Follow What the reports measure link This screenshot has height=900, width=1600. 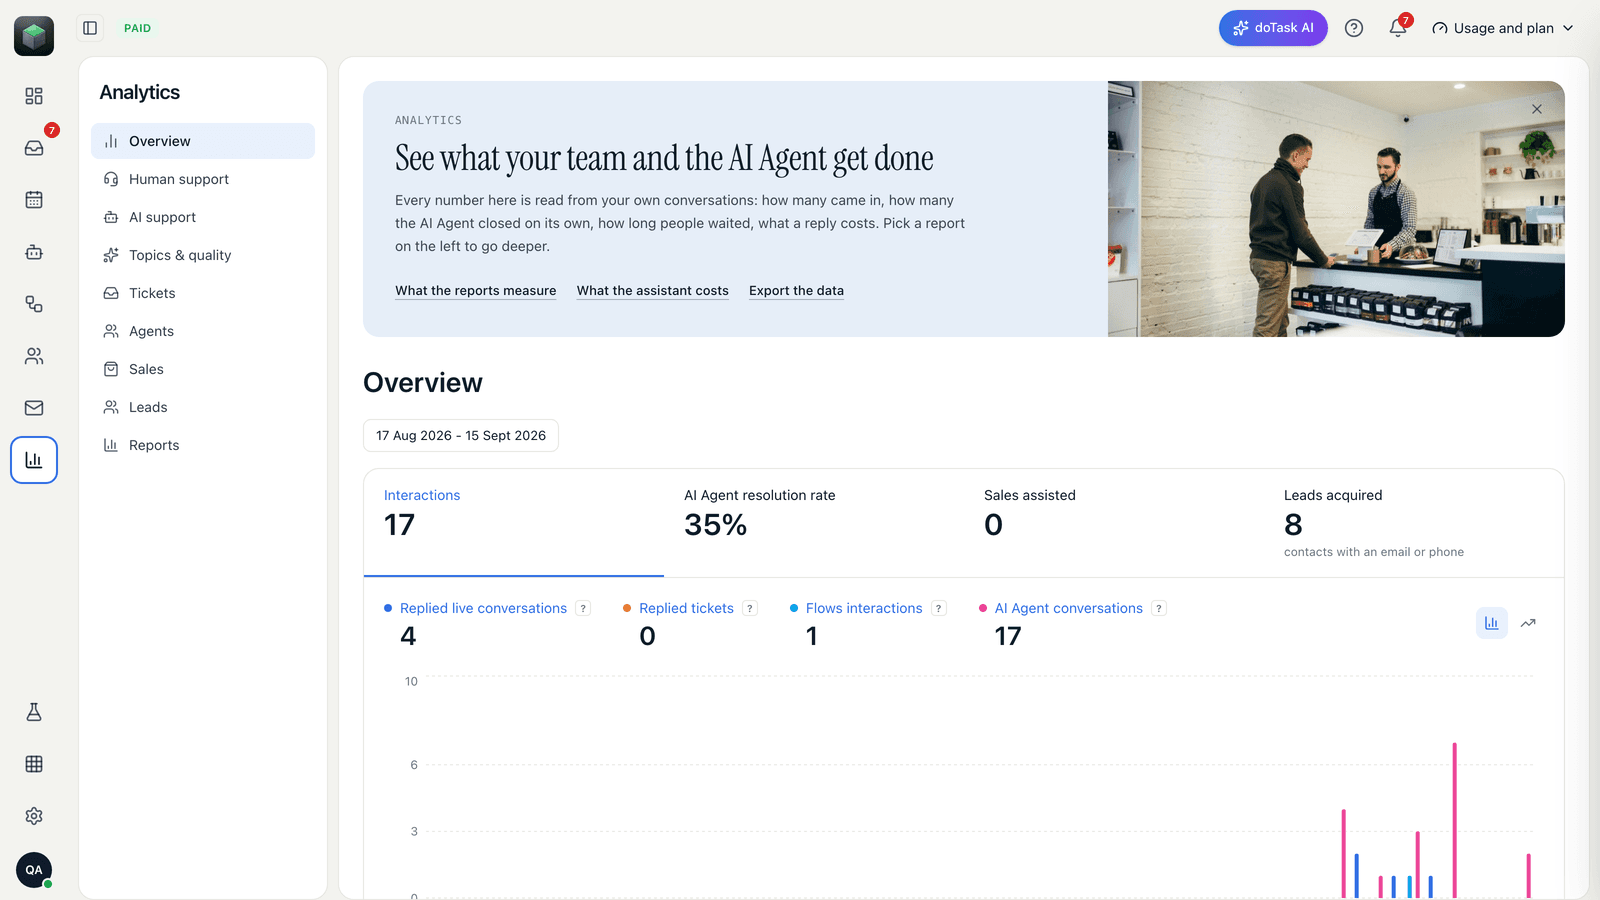tap(476, 291)
